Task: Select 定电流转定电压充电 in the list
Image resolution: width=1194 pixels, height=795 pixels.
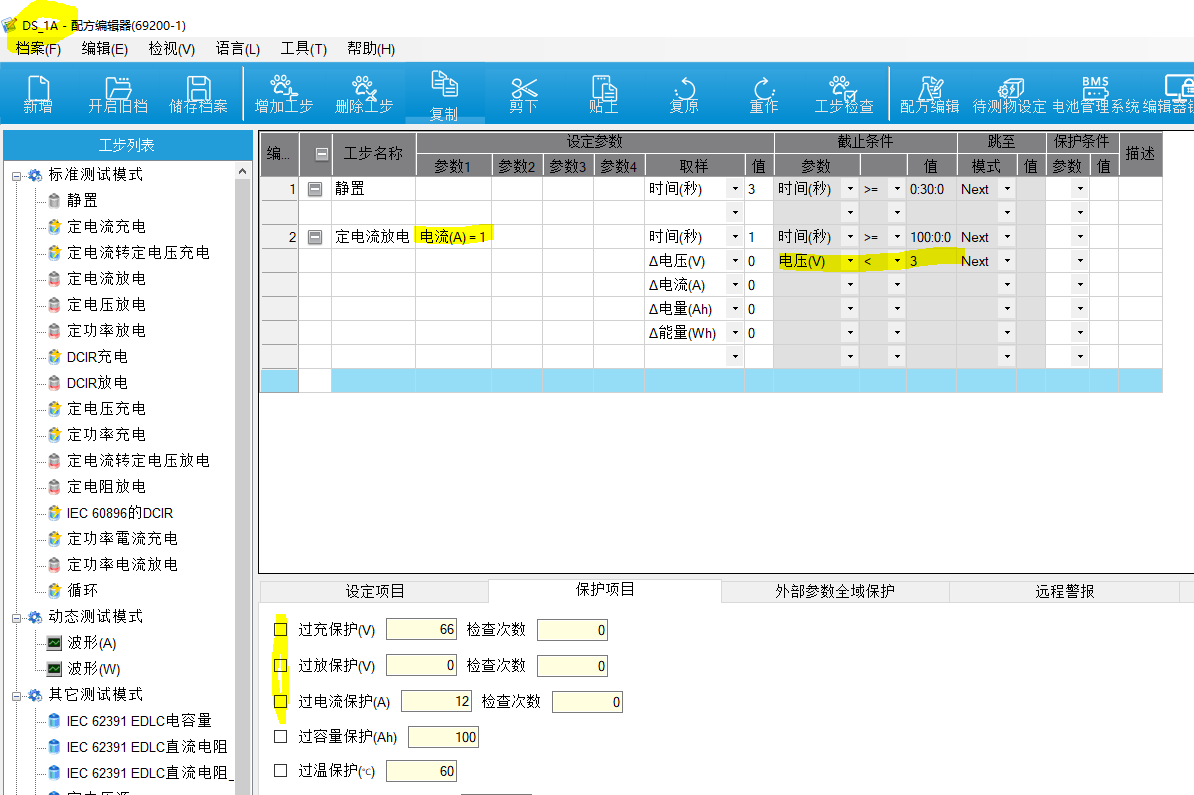Action: pyautogui.click(x=138, y=252)
